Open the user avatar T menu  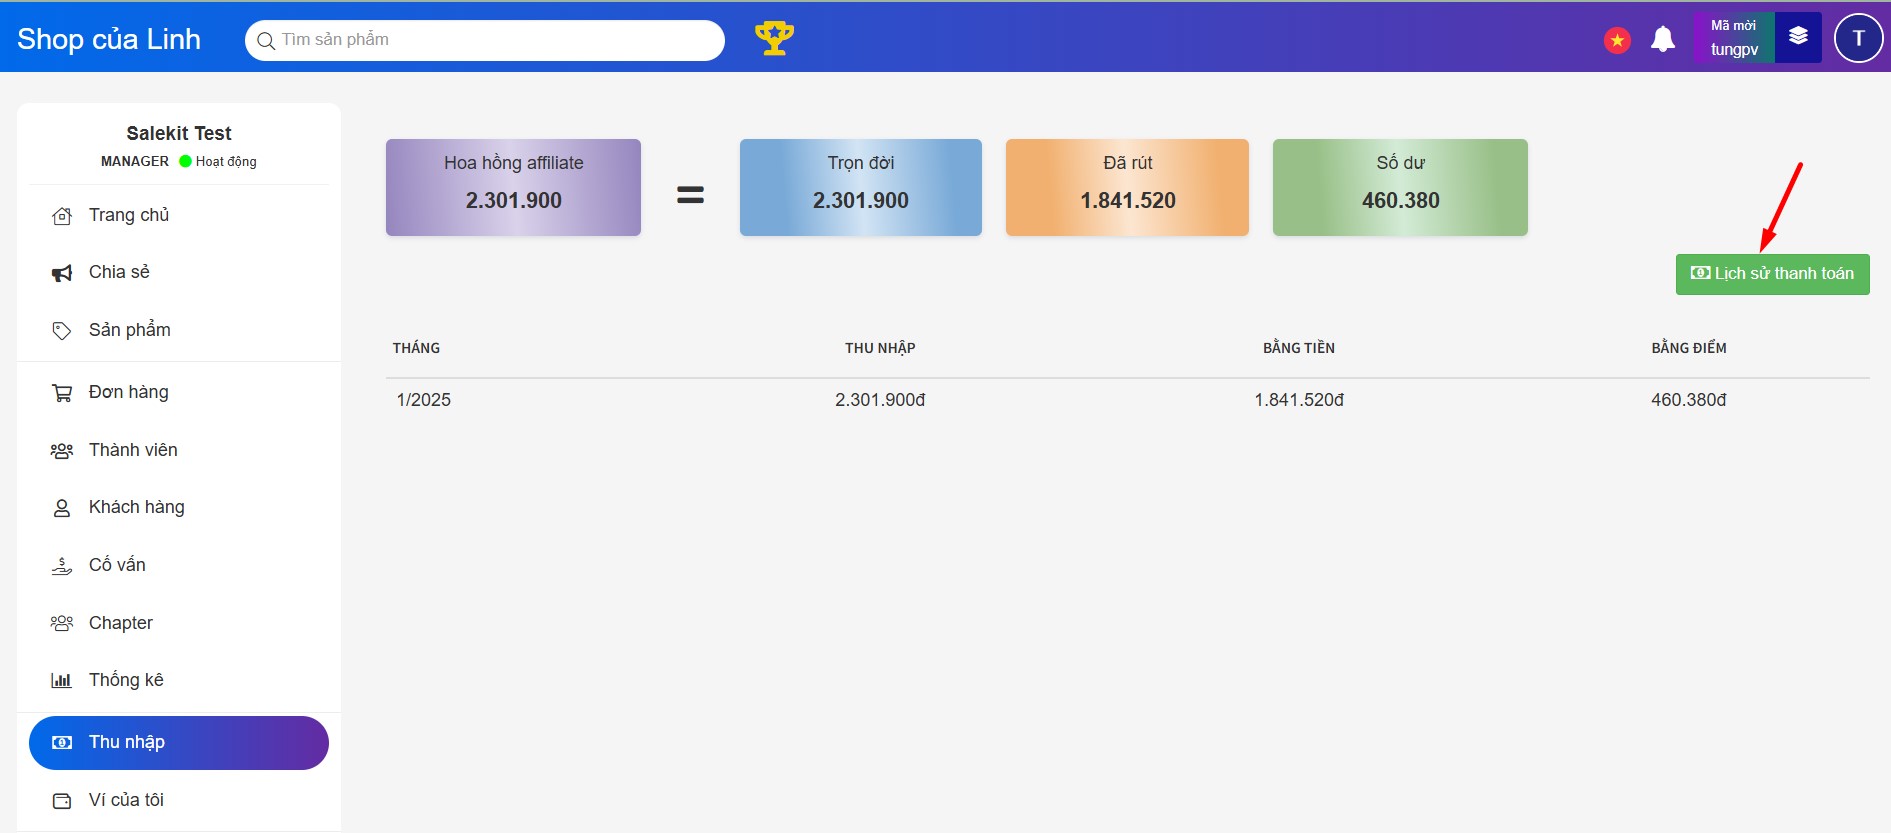pos(1858,38)
